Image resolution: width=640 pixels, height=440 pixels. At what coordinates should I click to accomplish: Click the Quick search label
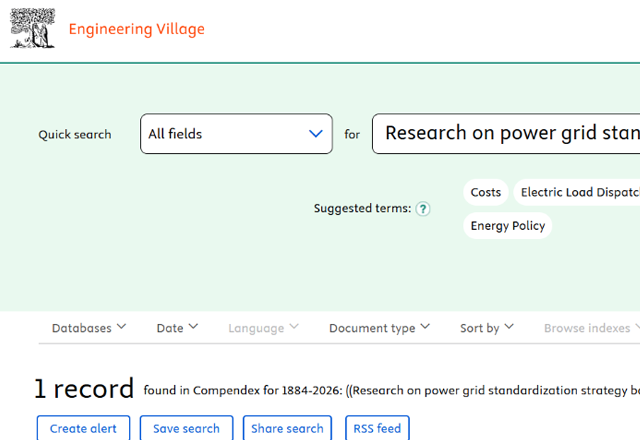[75, 135]
